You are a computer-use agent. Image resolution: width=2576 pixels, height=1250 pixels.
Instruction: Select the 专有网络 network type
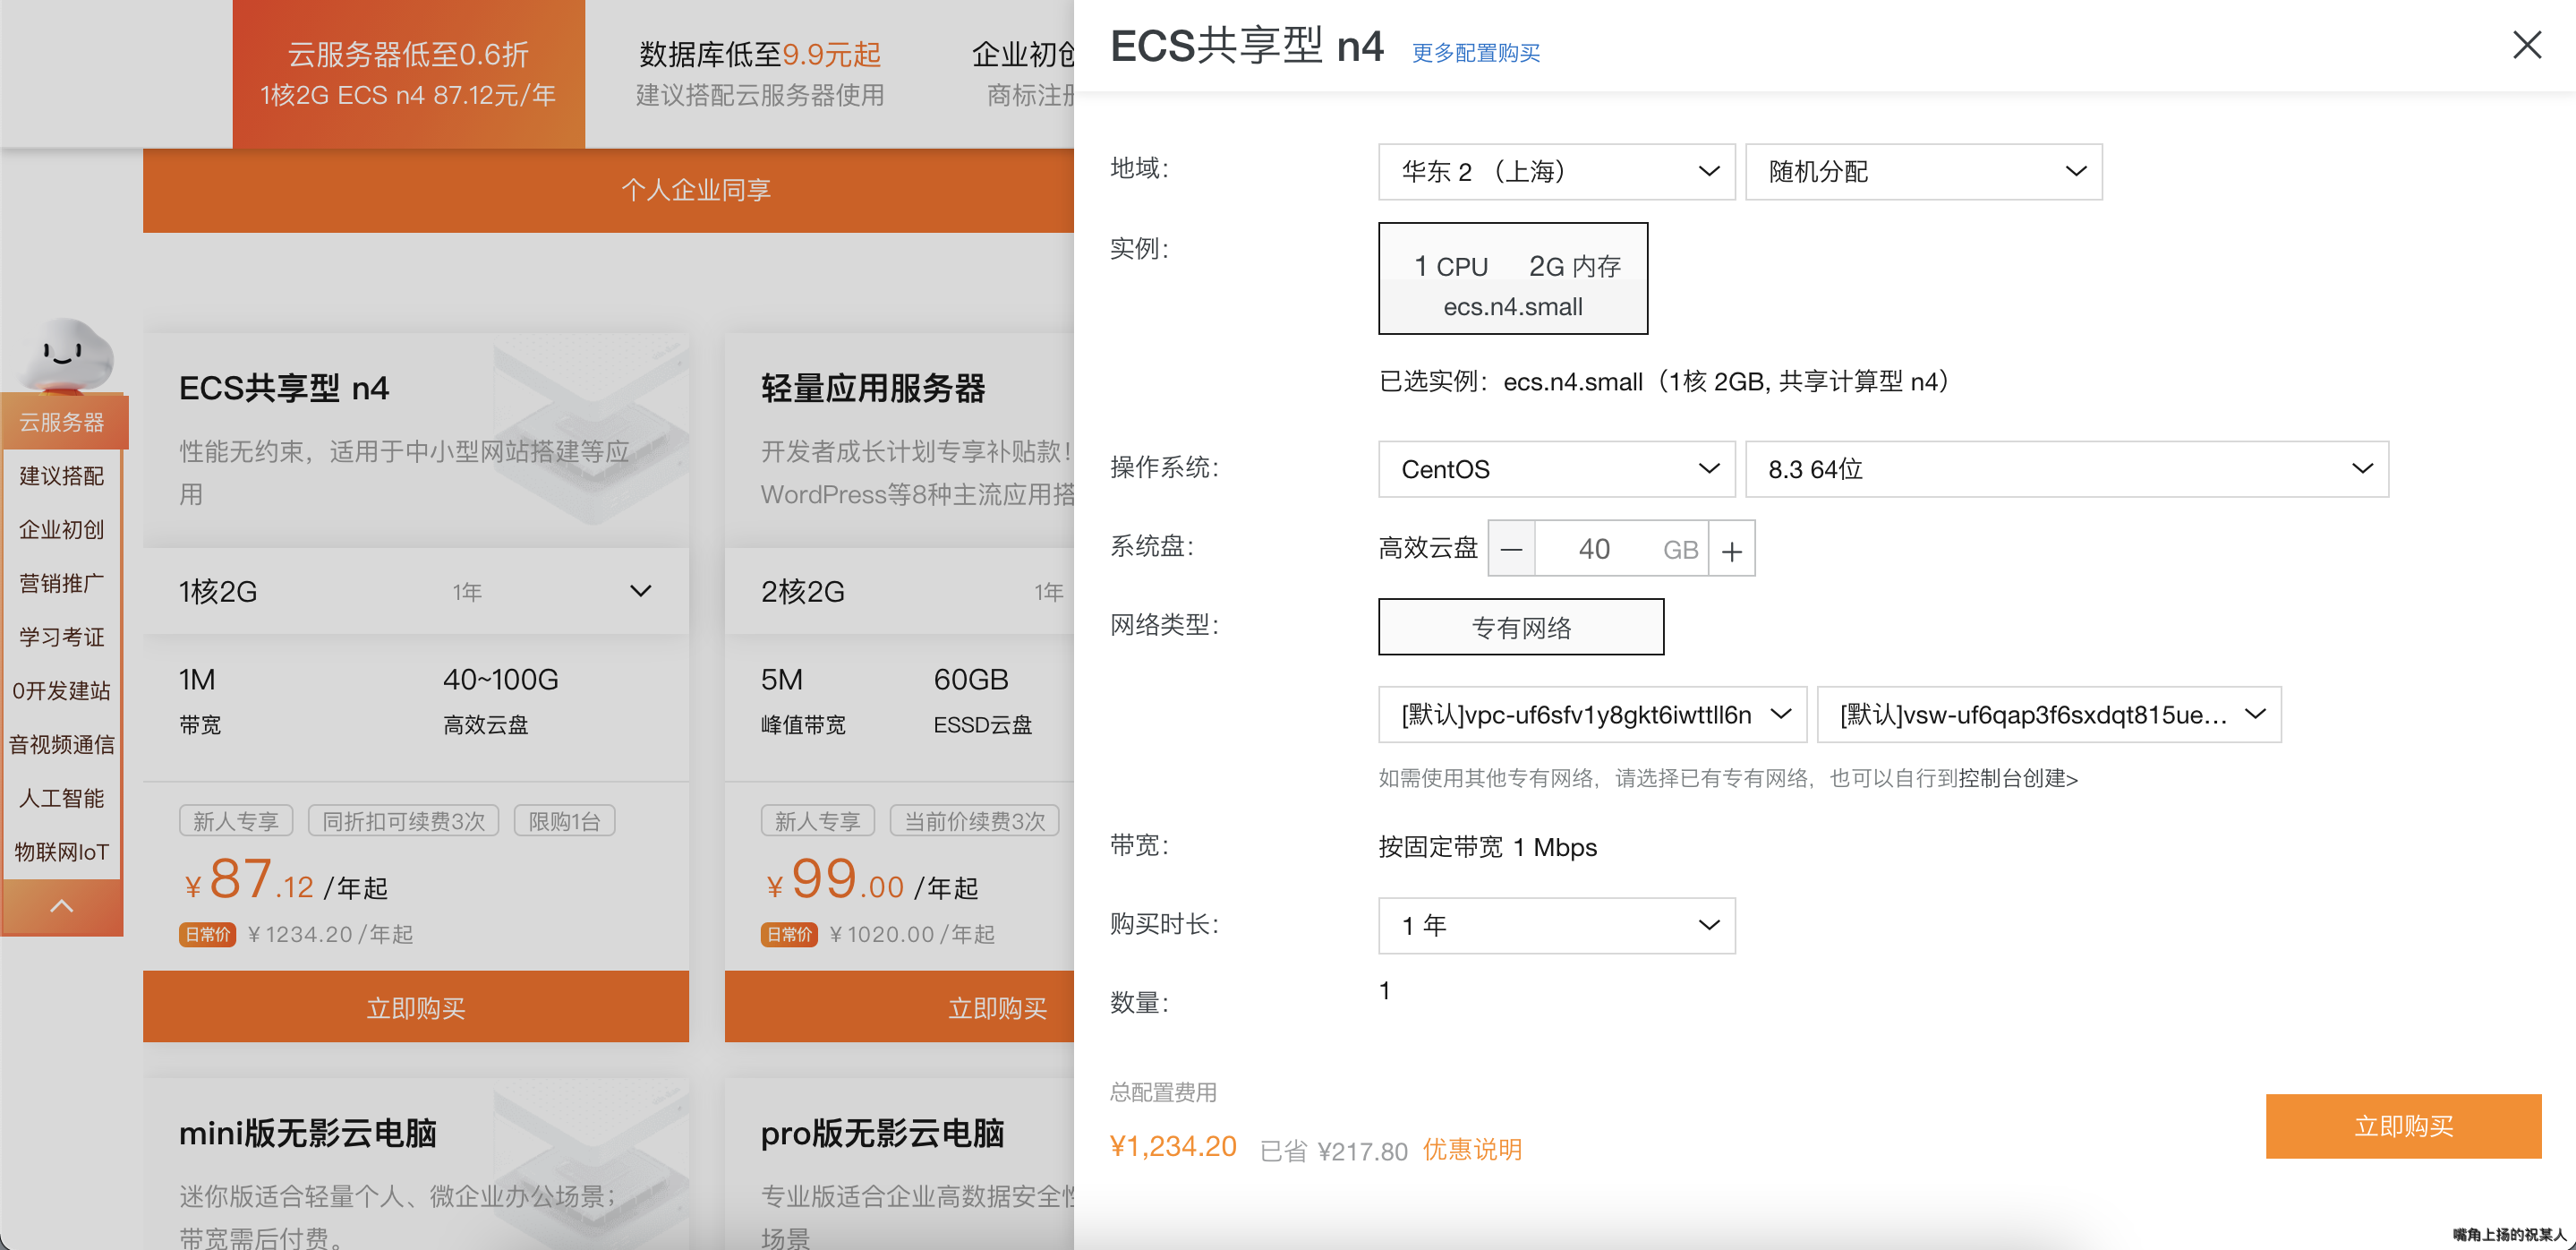1520,627
